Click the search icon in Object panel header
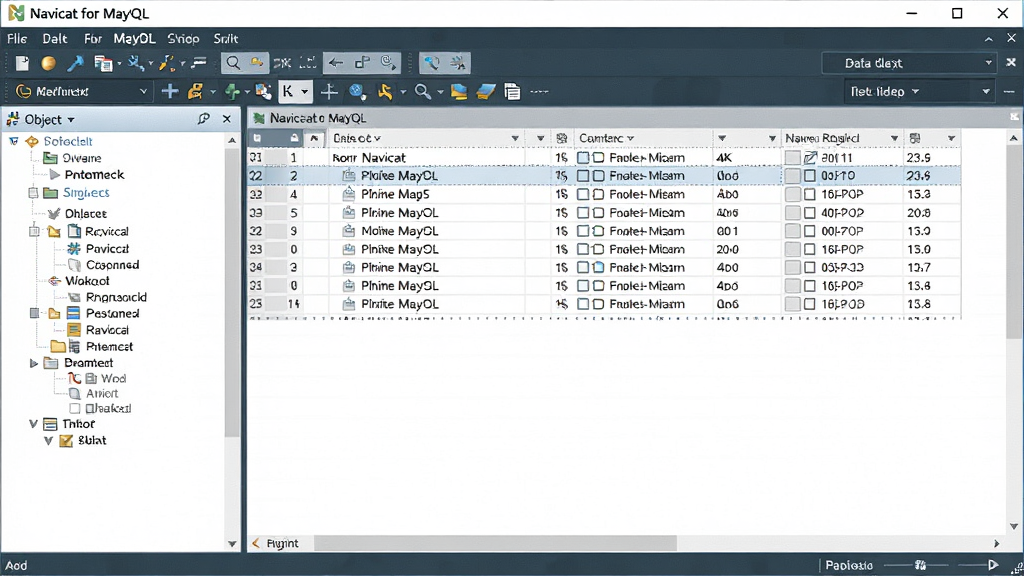Screen dimensions: 1024x576 tap(204, 119)
